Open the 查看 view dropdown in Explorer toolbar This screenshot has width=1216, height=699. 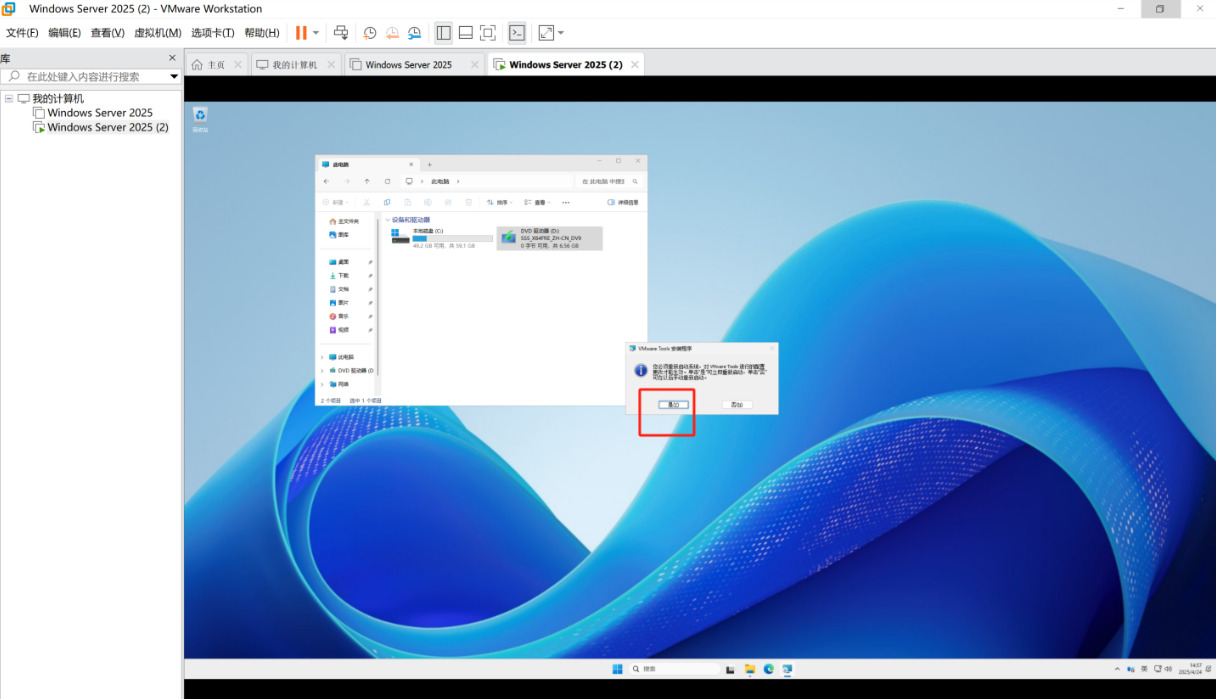pyautogui.click(x=538, y=202)
